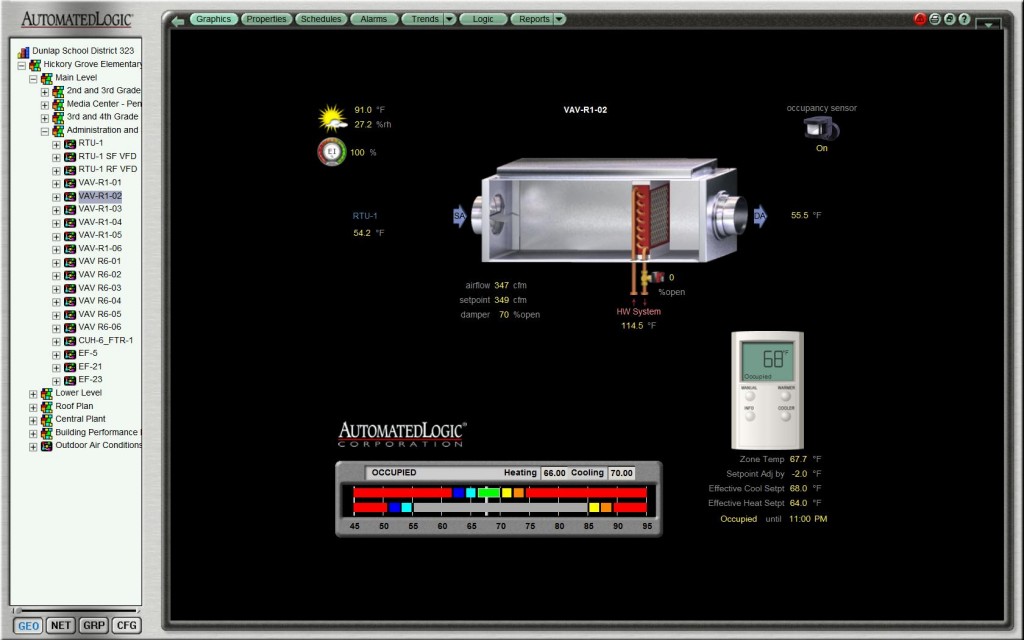Open the dropdown arrow beside Trends
Image resolution: width=1024 pixels, height=640 pixels.
pyautogui.click(x=449, y=19)
